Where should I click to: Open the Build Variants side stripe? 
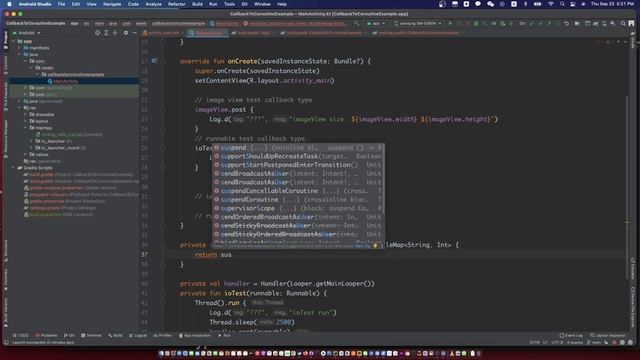coord(5,312)
